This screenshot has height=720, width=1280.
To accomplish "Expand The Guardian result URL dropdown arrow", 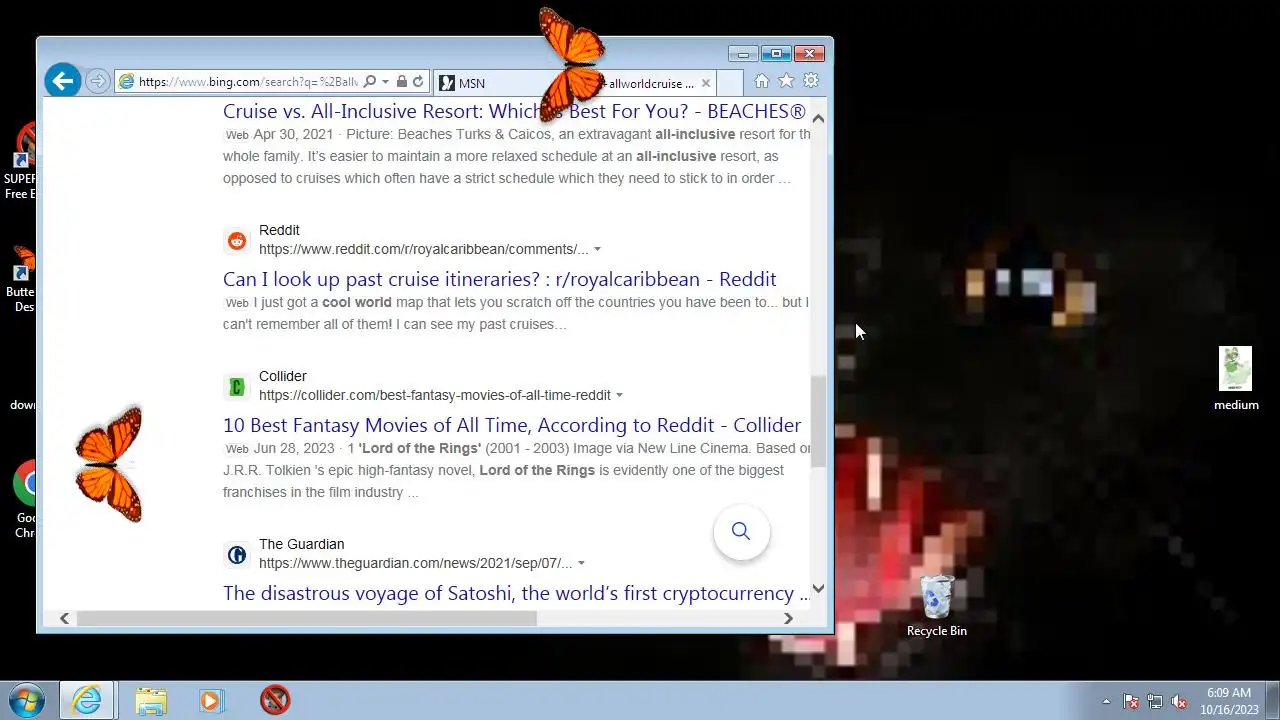I will coord(581,563).
